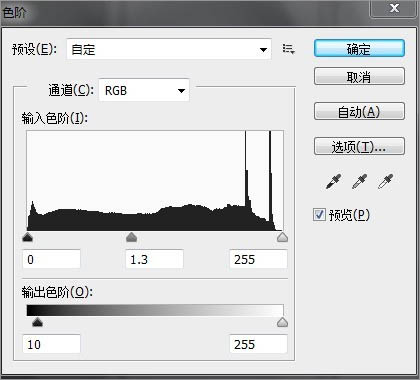Click the histogram display area

click(x=155, y=180)
